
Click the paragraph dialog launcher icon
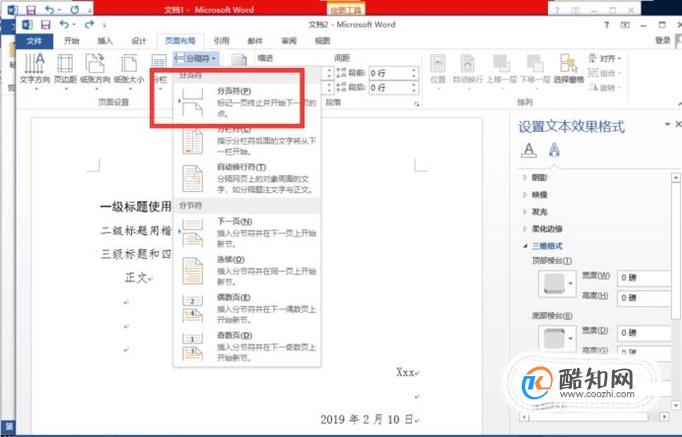tap(417, 104)
